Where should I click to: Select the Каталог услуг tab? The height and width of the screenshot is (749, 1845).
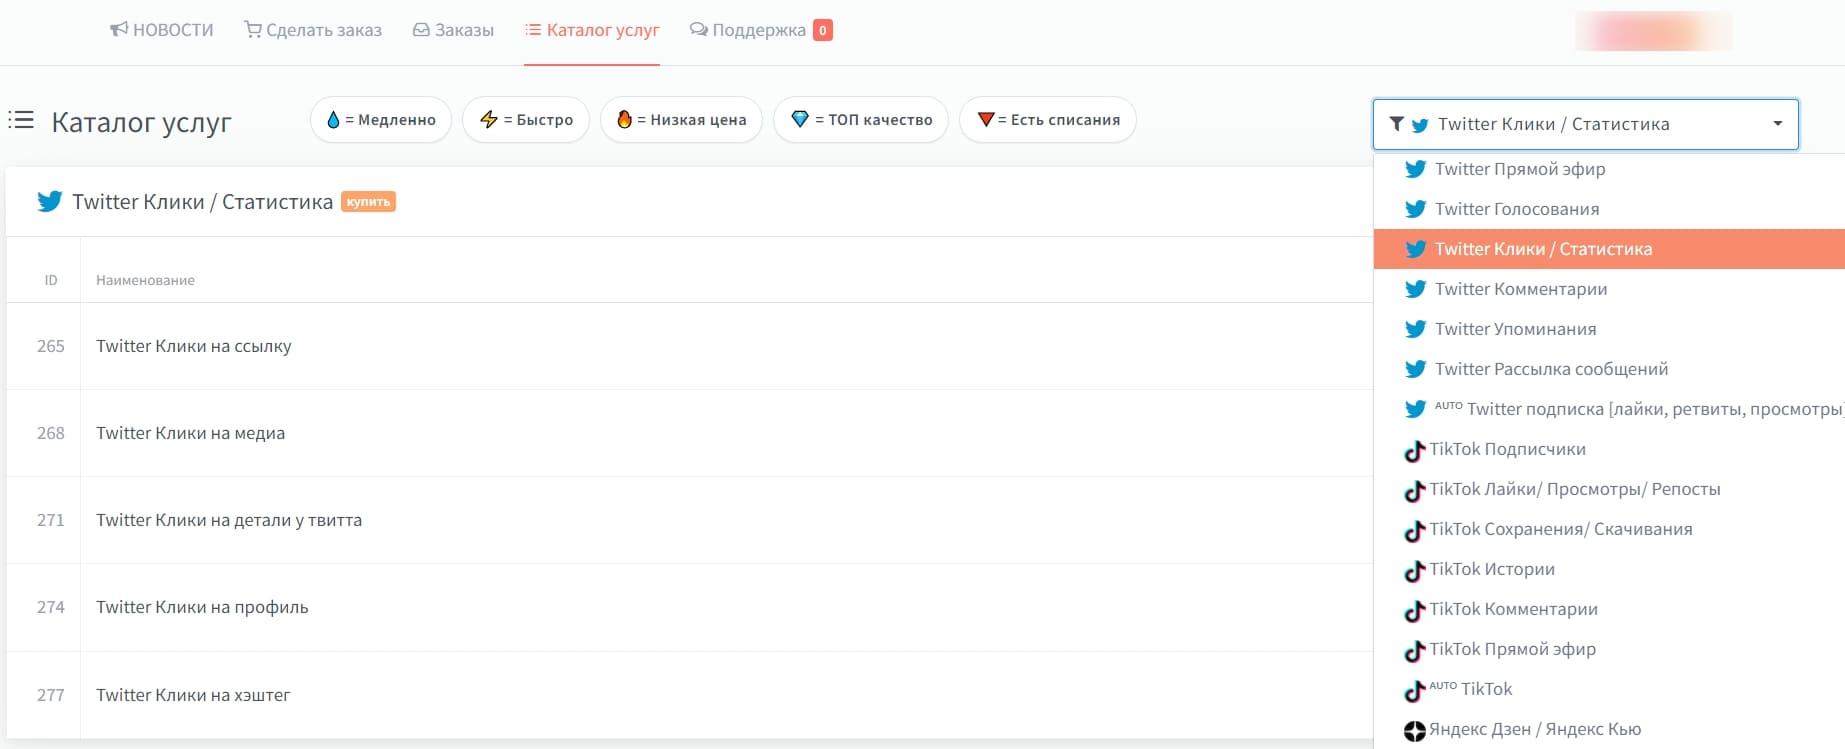point(592,30)
